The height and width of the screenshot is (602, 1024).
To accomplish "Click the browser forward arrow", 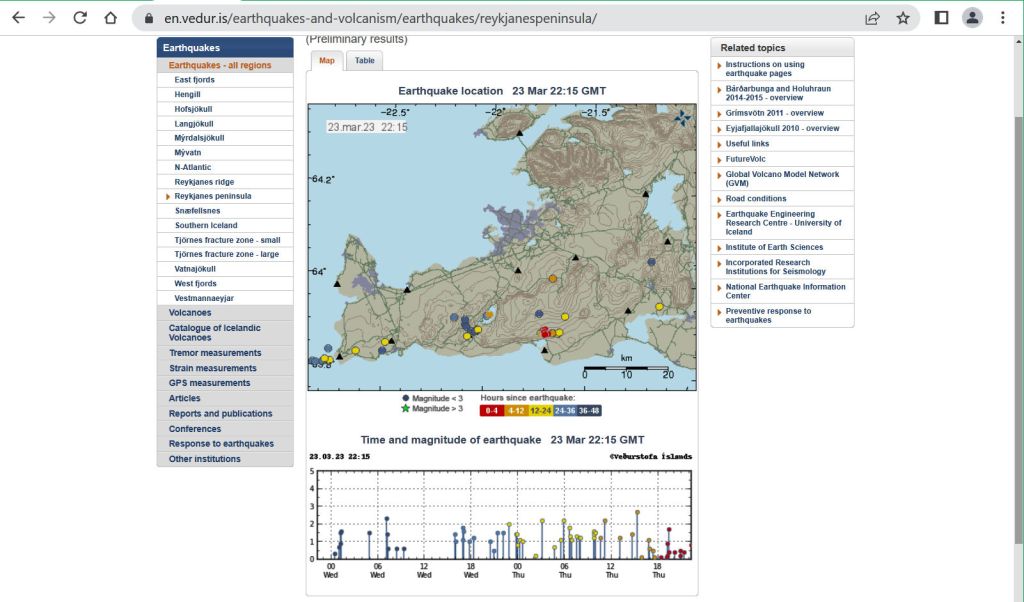I will click(49, 18).
